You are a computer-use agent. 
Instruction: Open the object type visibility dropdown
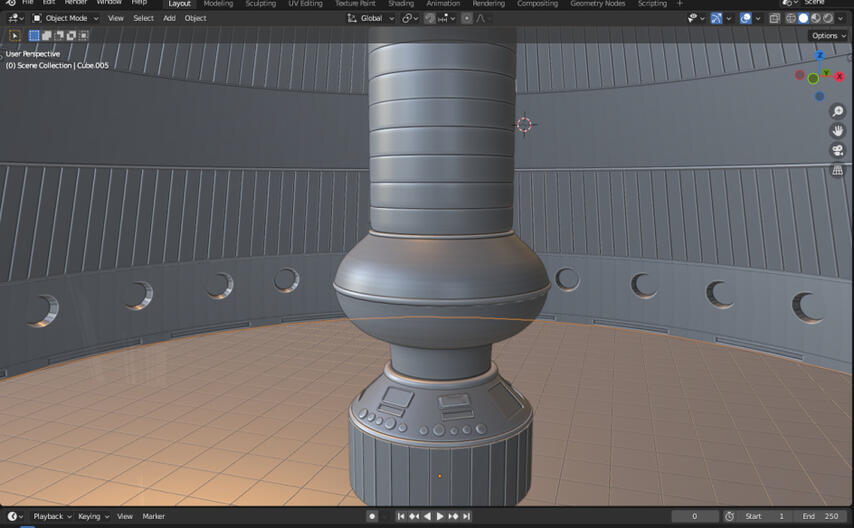click(x=696, y=19)
